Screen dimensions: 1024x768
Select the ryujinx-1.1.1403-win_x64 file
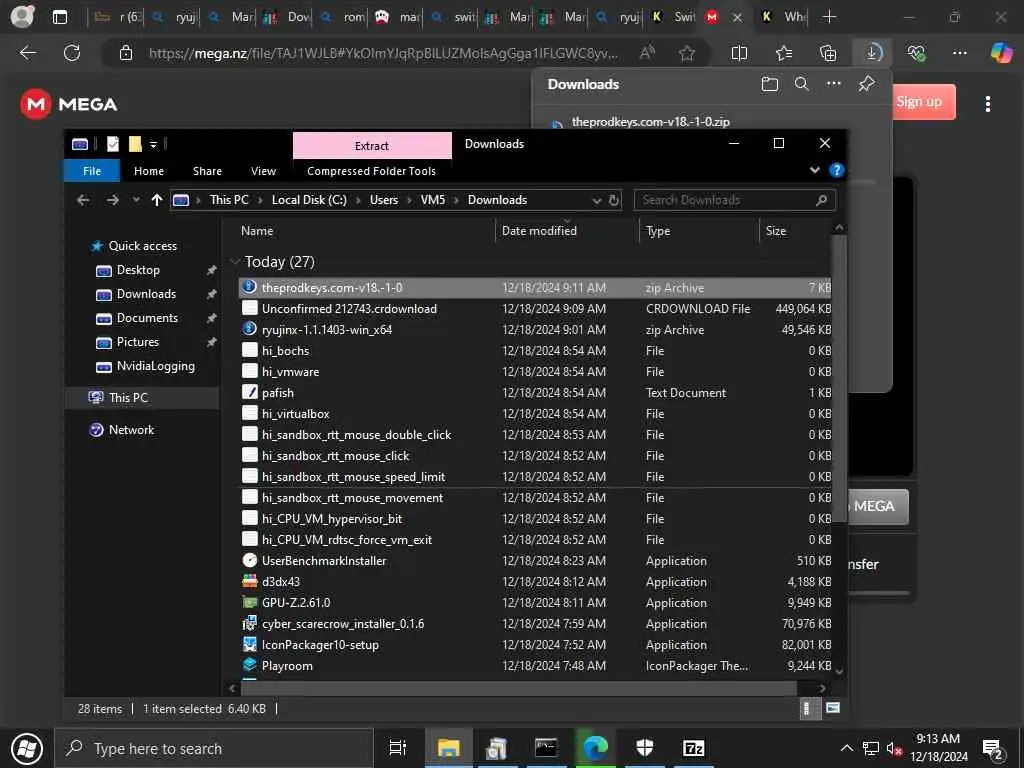point(535,330)
